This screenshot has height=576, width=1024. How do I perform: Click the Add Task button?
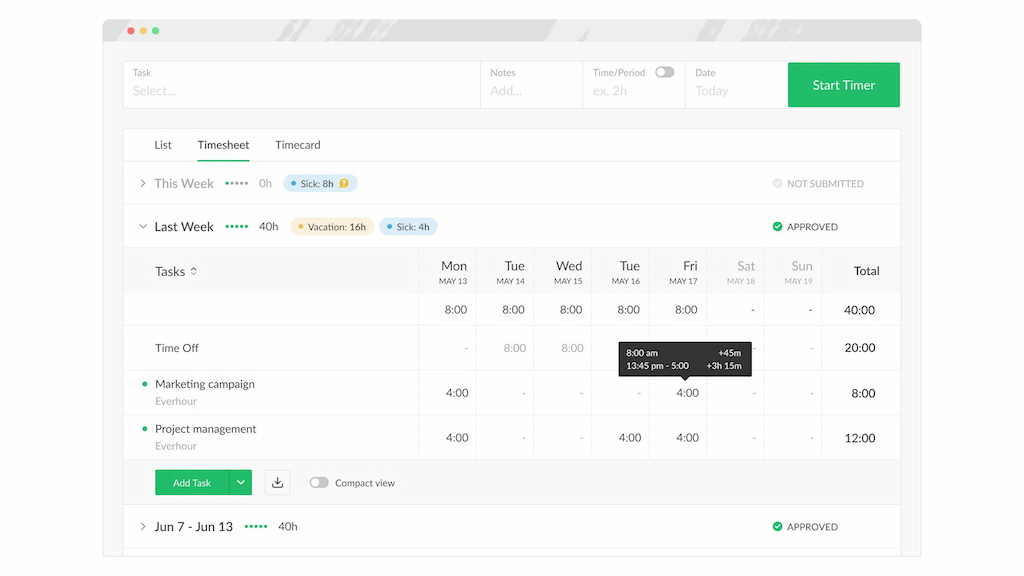tap(190, 482)
